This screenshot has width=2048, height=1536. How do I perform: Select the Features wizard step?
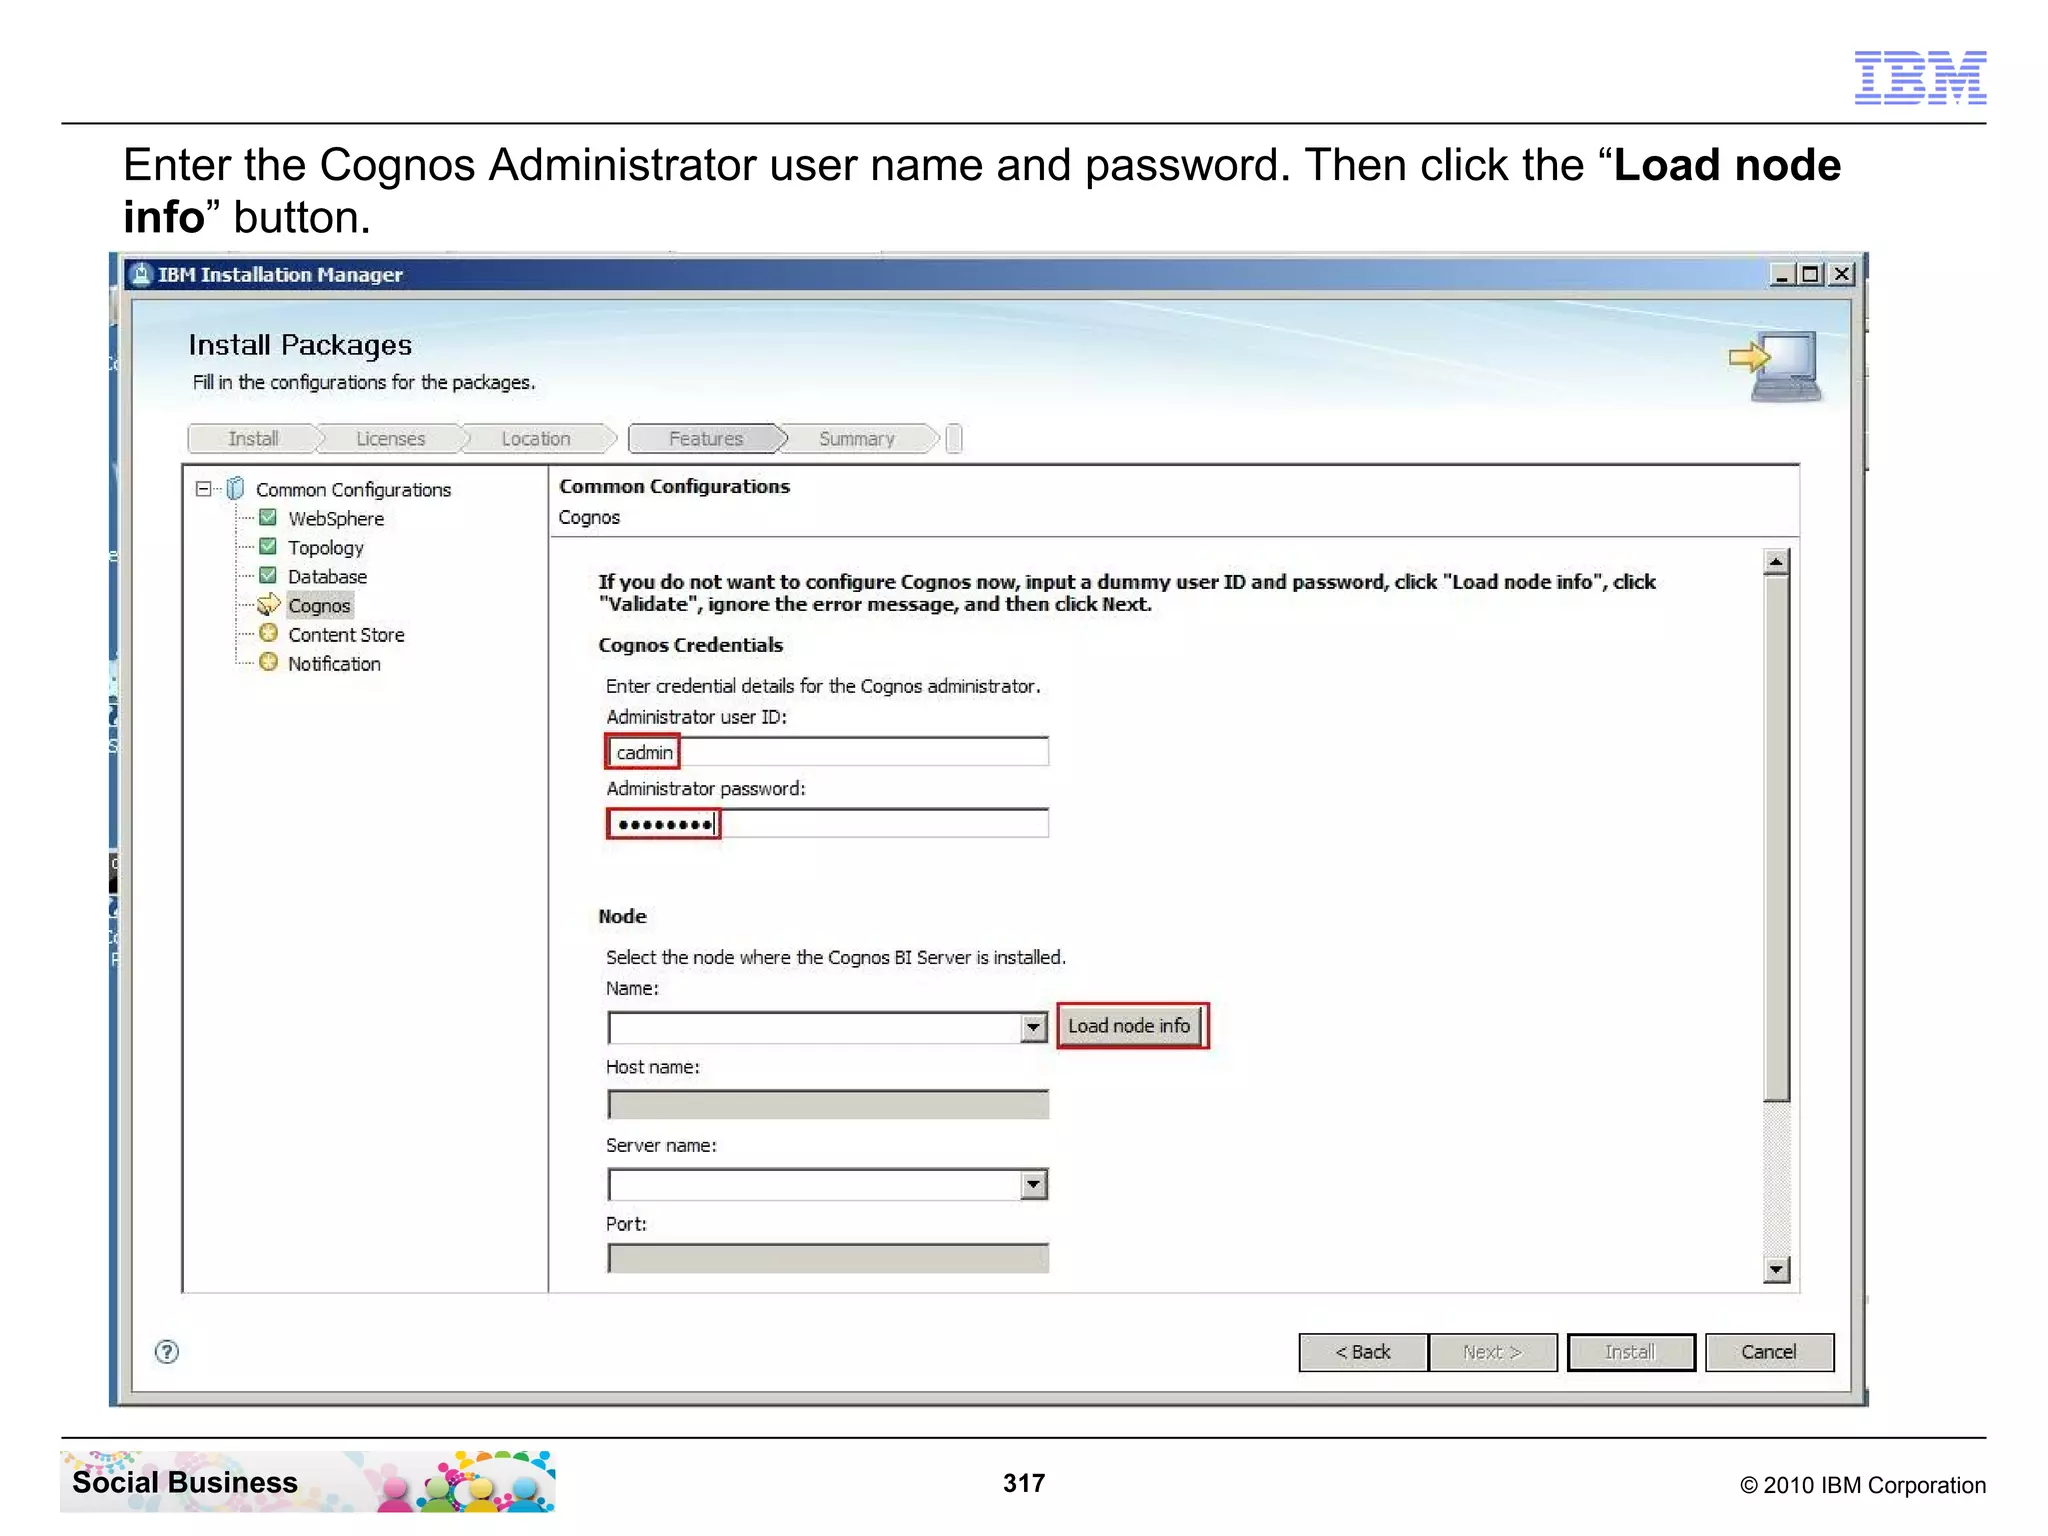tap(706, 439)
